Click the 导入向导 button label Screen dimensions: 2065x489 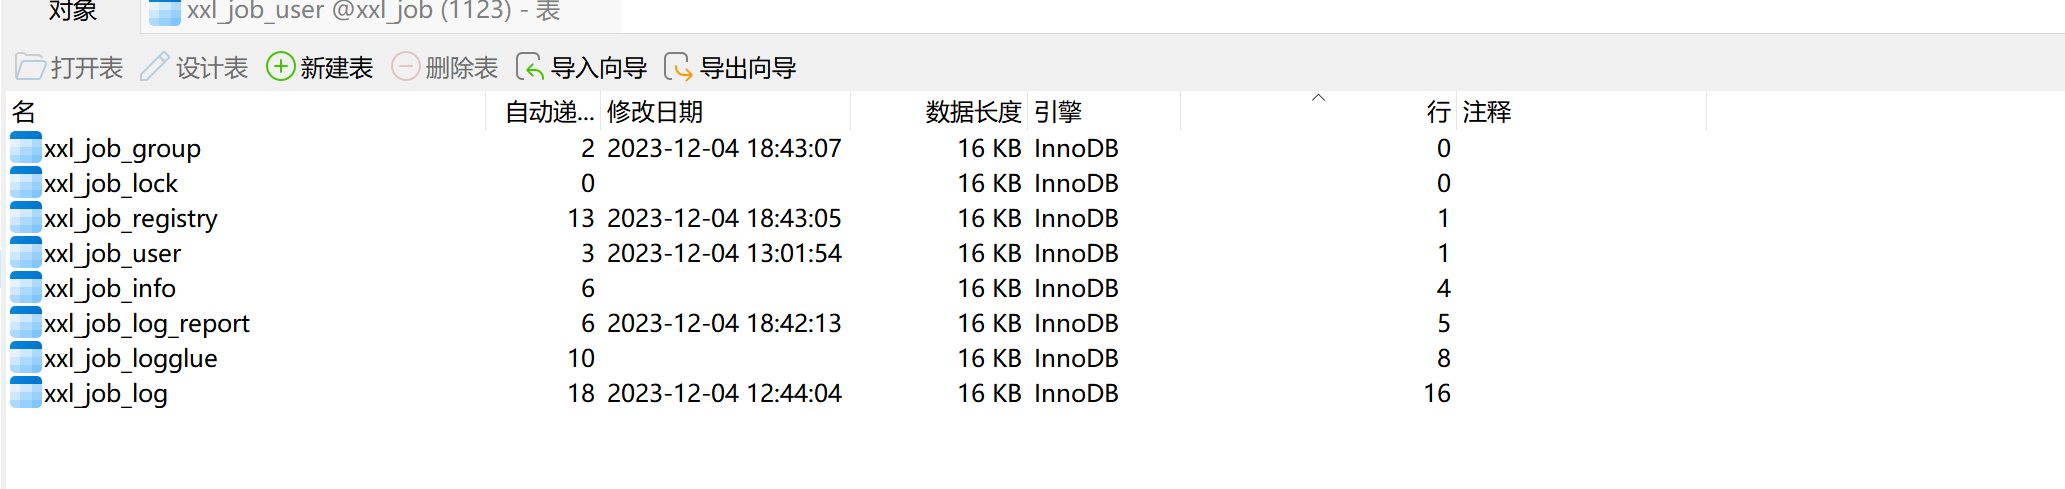point(598,68)
